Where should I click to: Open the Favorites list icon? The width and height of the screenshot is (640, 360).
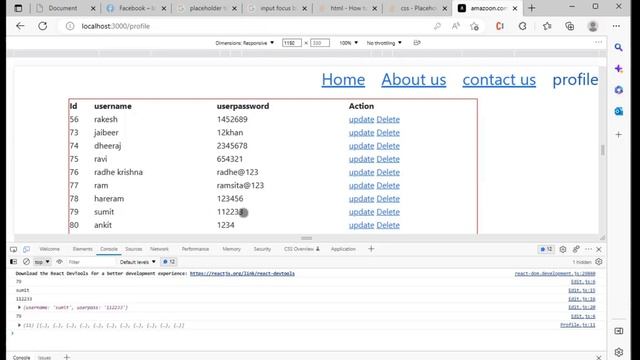click(x=547, y=26)
